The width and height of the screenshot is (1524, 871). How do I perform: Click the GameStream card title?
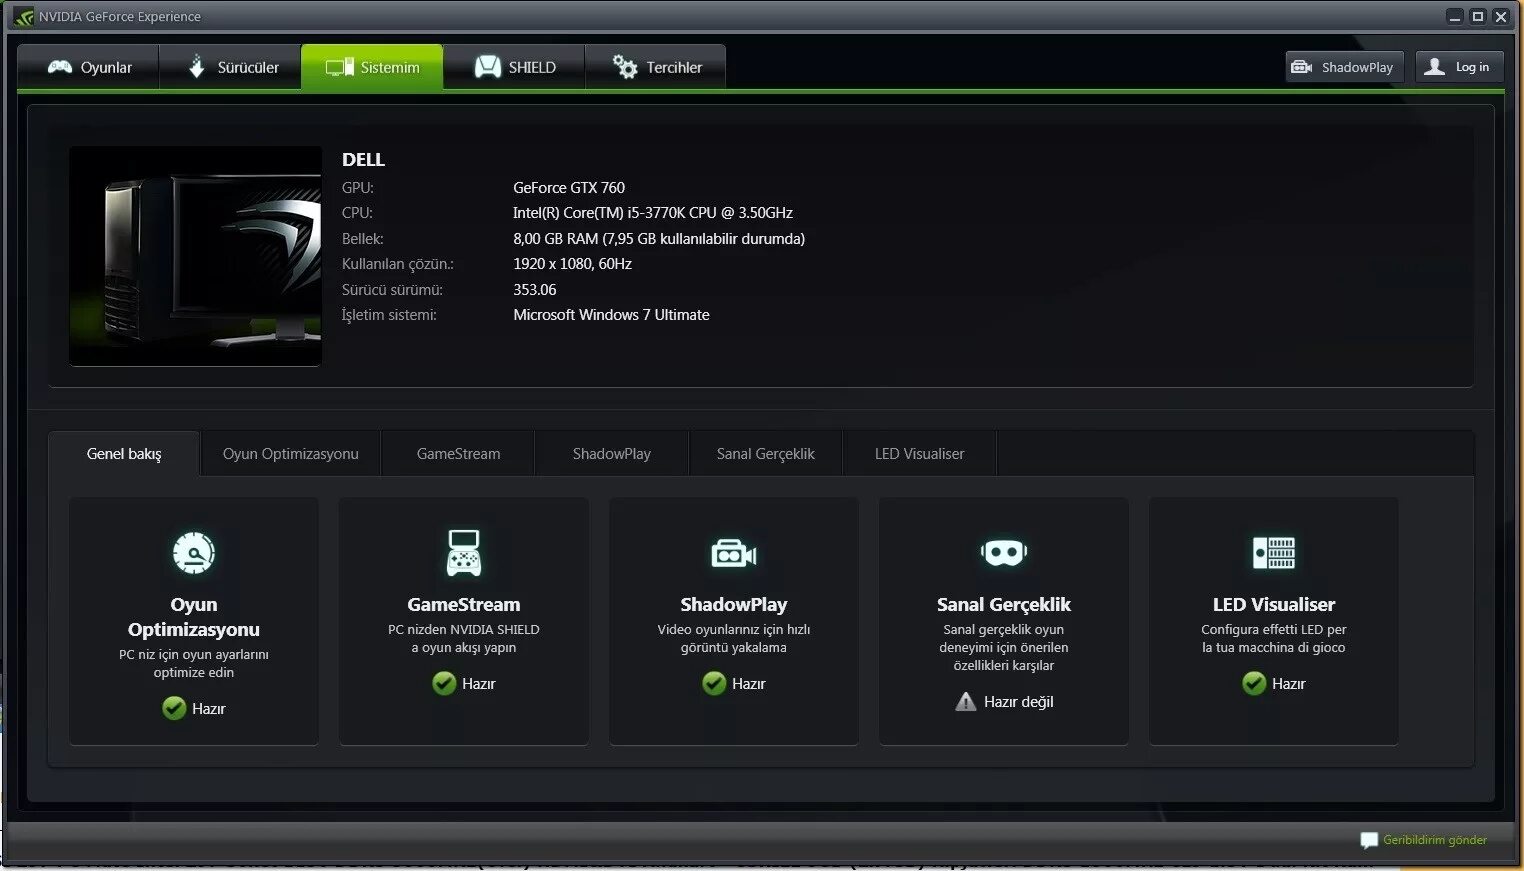[464, 605]
